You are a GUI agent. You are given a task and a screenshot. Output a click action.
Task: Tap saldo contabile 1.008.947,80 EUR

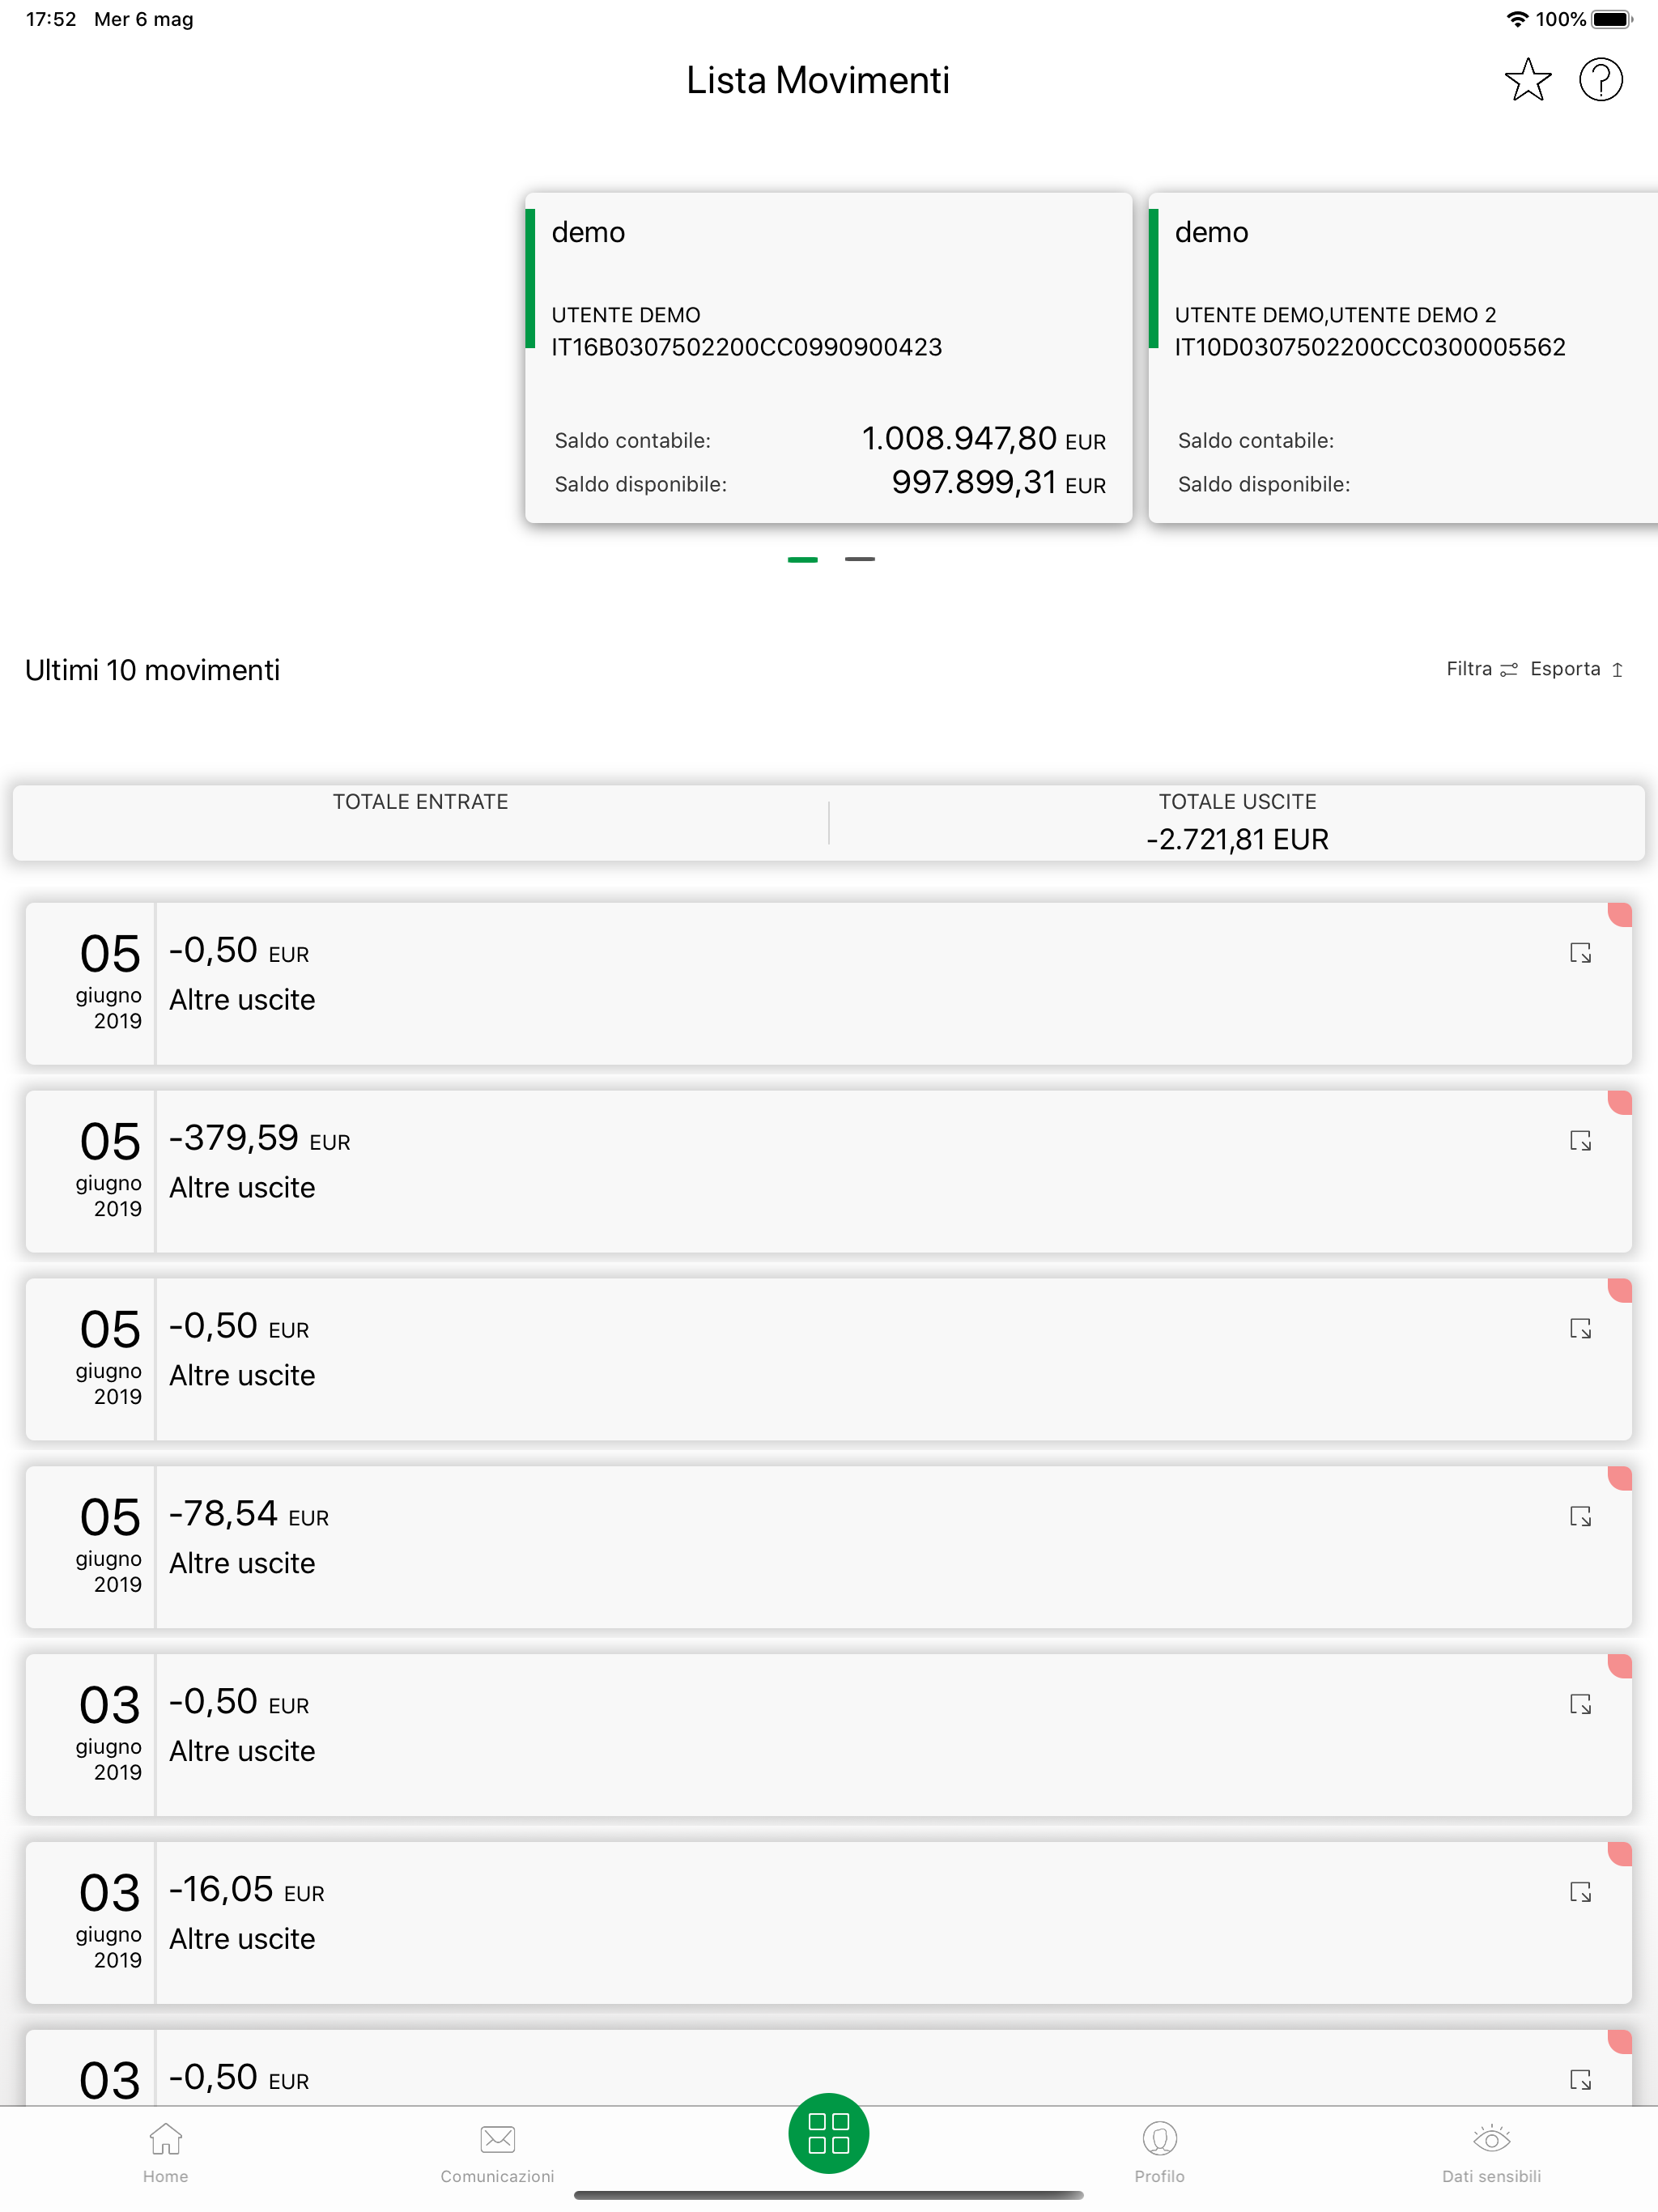pos(983,439)
